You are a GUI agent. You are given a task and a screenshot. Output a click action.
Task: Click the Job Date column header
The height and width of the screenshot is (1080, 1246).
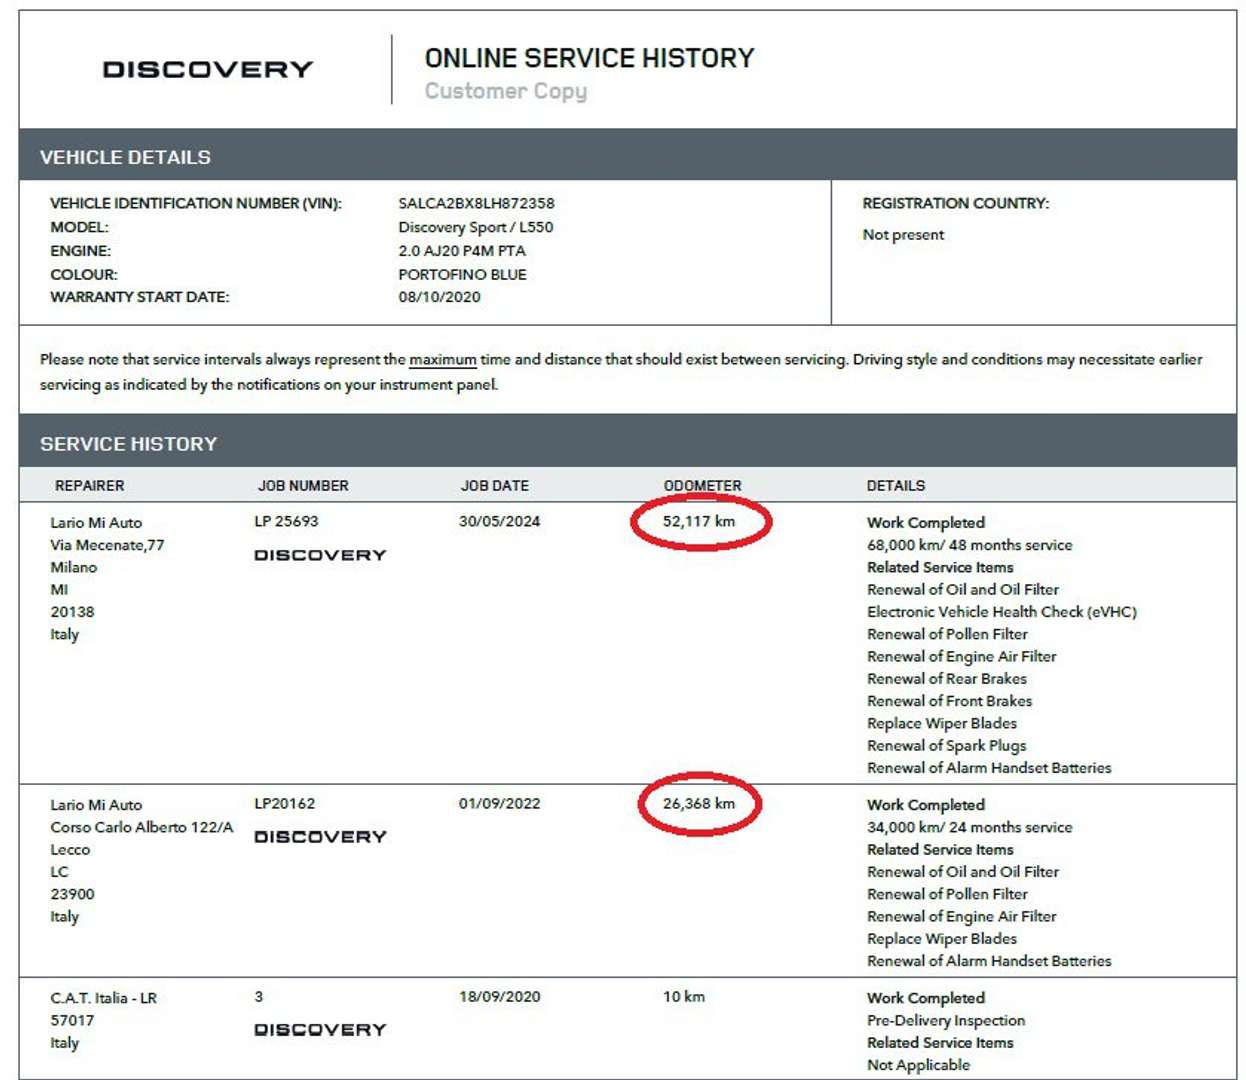(x=495, y=486)
